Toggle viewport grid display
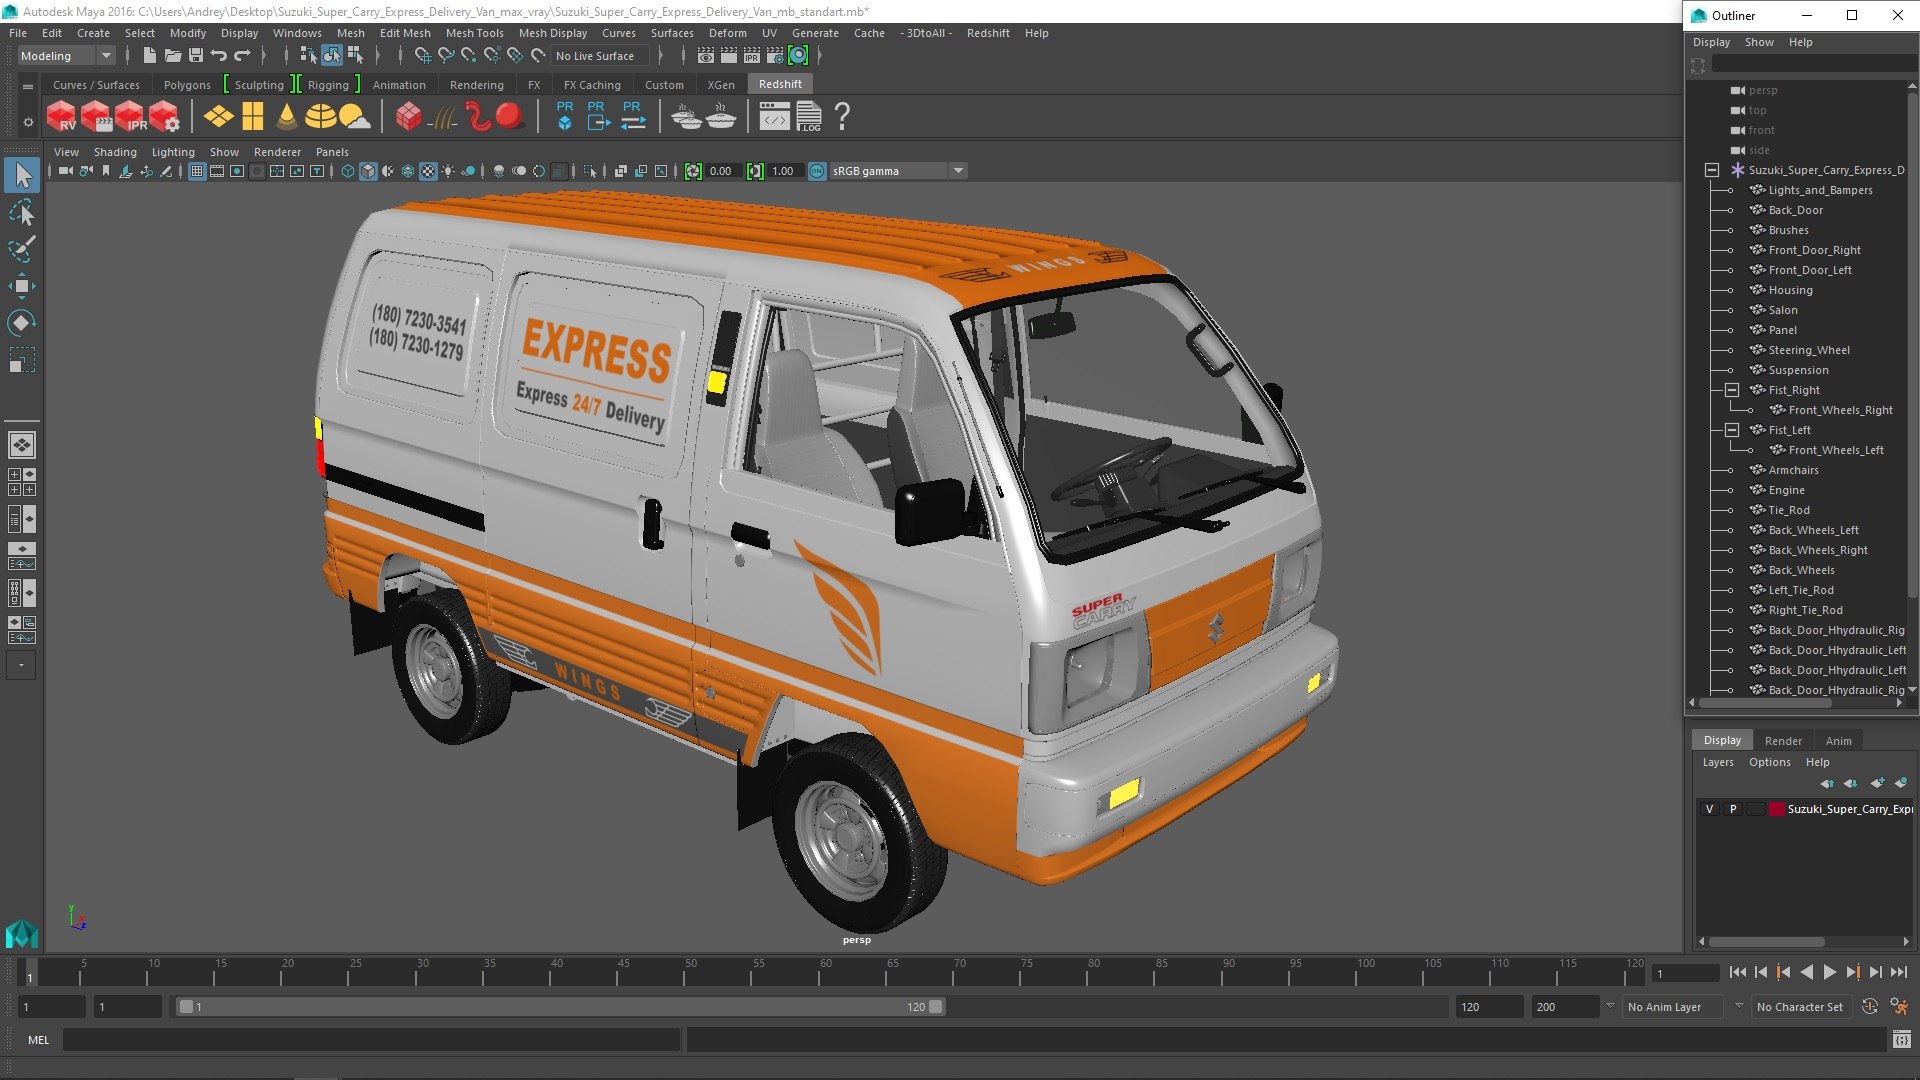This screenshot has height=1080, width=1920. [196, 171]
